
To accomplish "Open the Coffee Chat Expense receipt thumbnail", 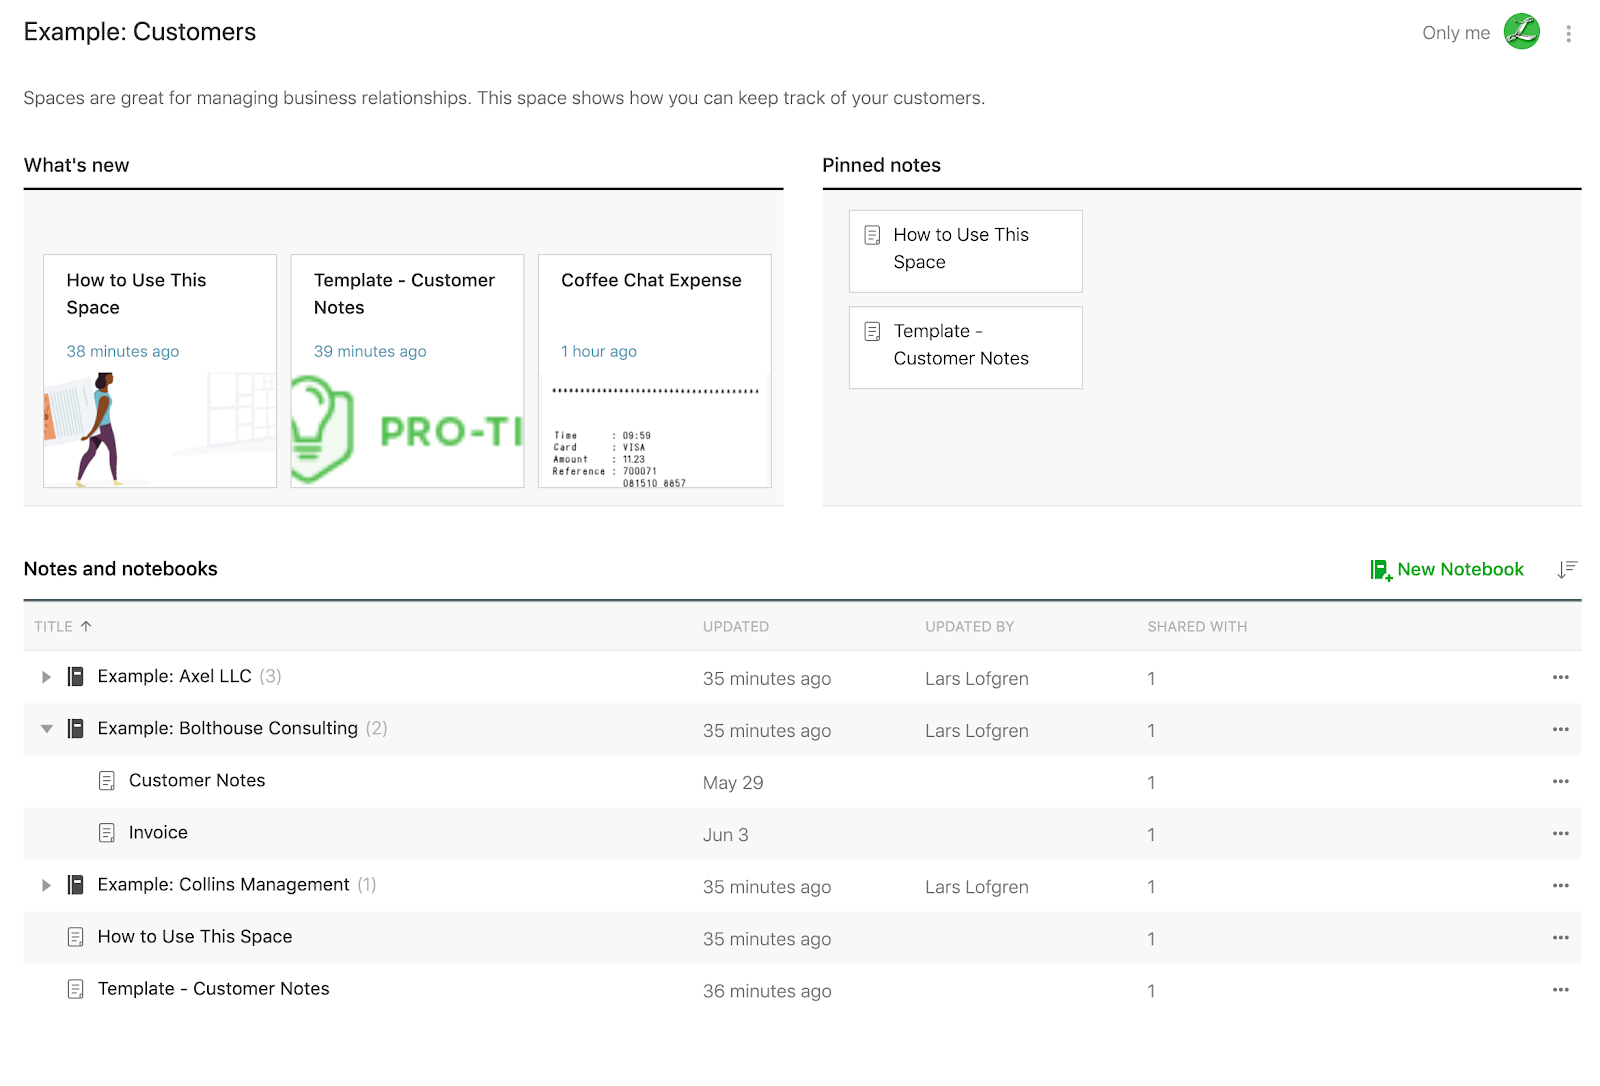I will tap(655, 429).
